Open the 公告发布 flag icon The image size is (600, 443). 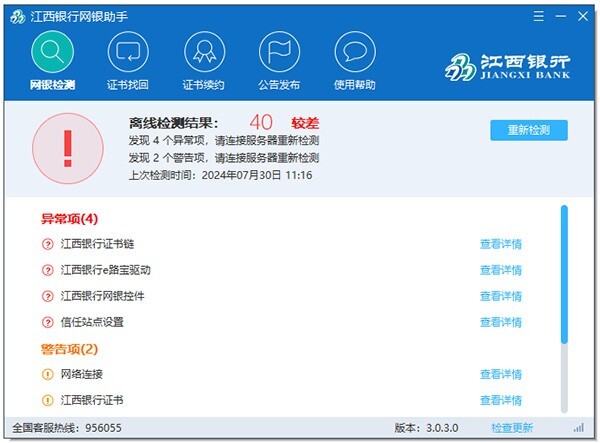279,52
